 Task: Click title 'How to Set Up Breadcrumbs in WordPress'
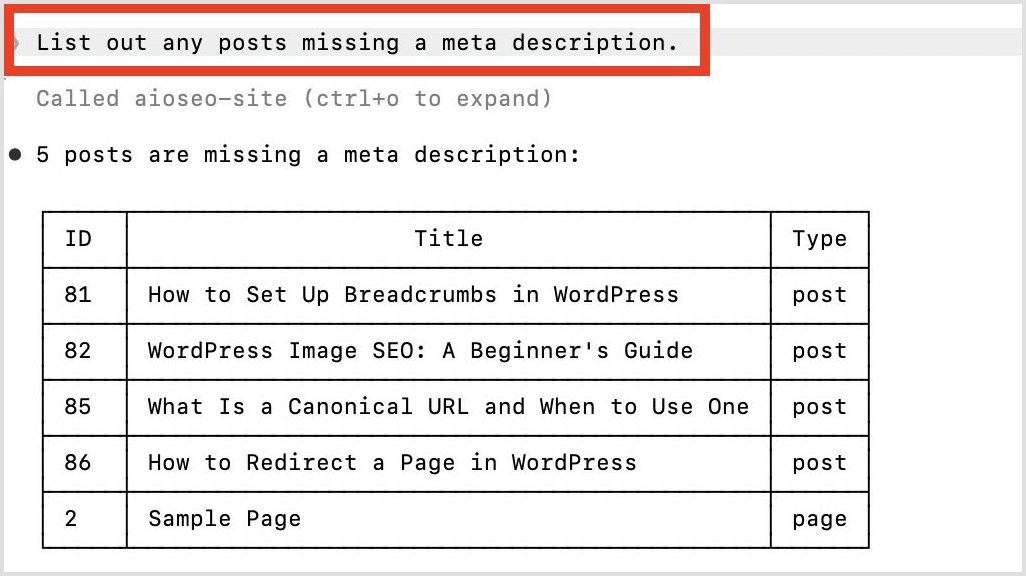point(413,295)
